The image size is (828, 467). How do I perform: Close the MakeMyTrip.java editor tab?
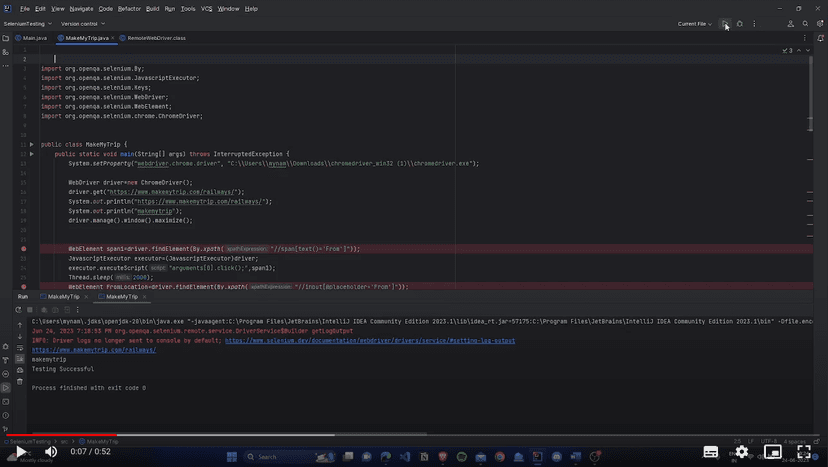(x=112, y=38)
